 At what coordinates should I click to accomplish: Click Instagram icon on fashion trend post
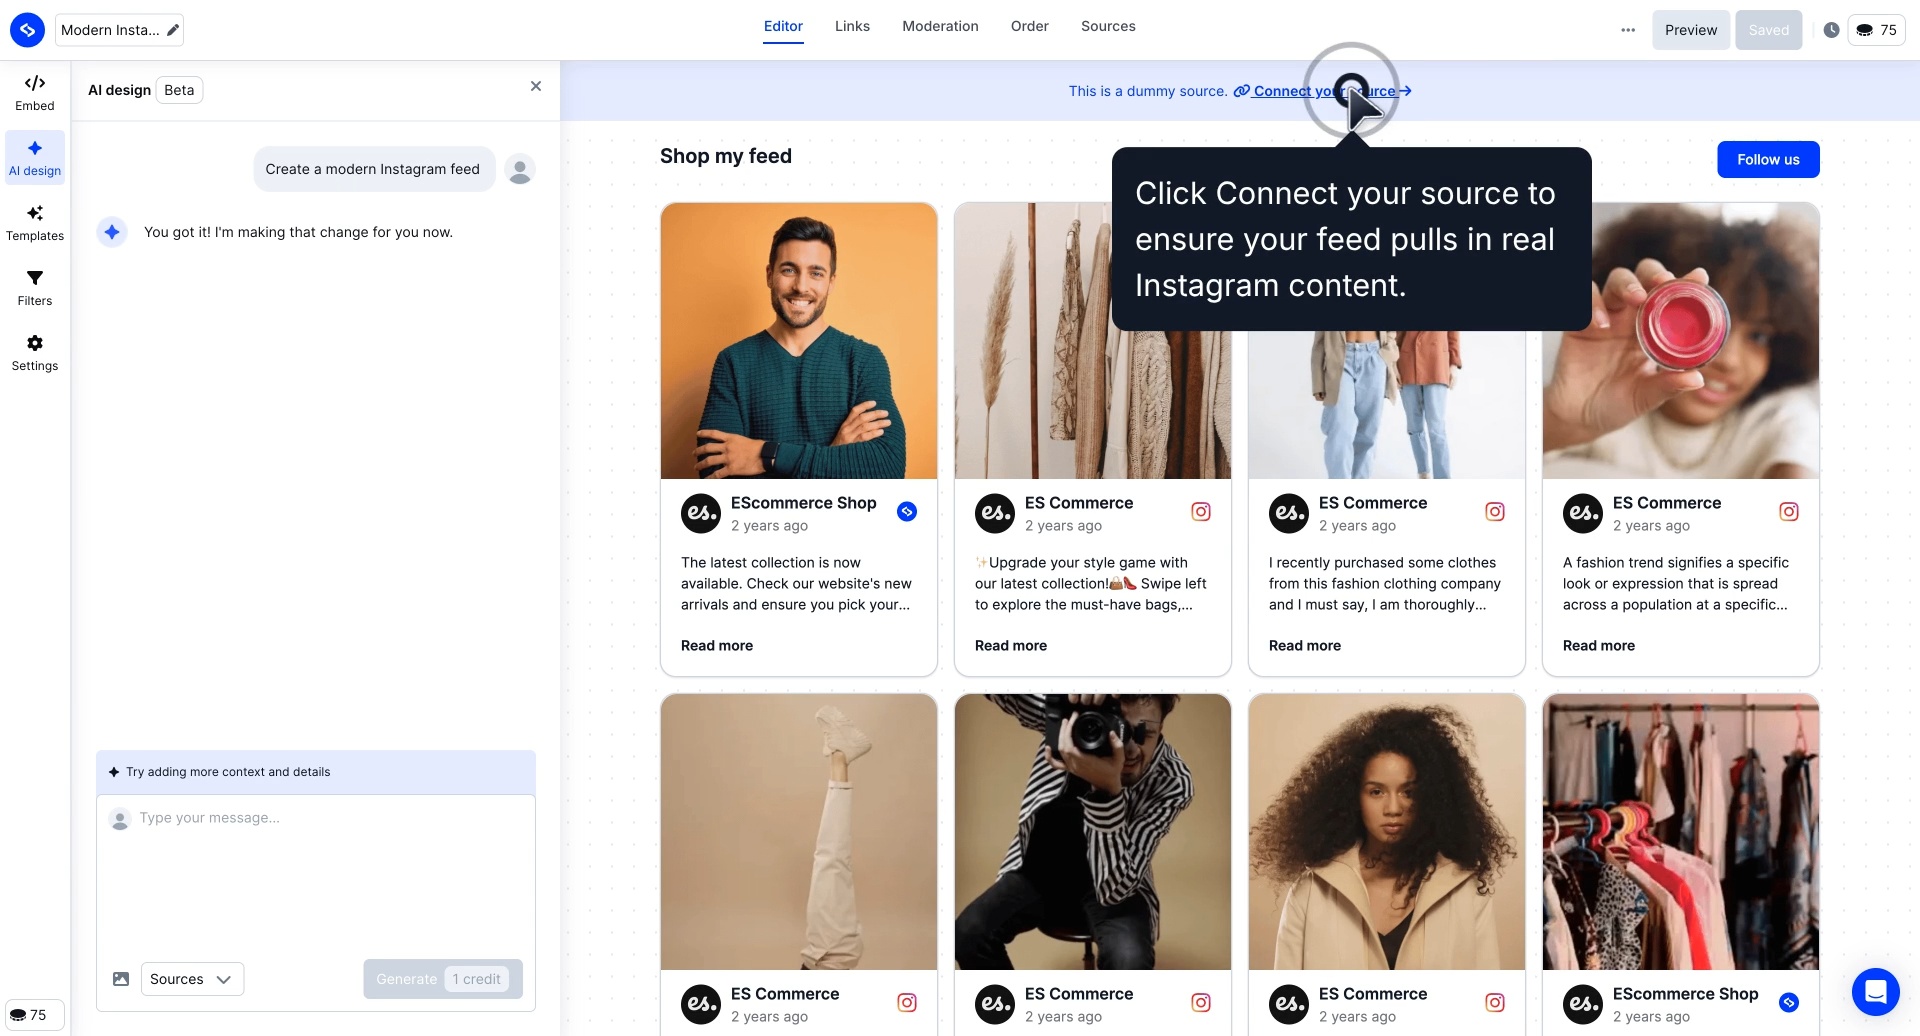tap(1789, 512)
